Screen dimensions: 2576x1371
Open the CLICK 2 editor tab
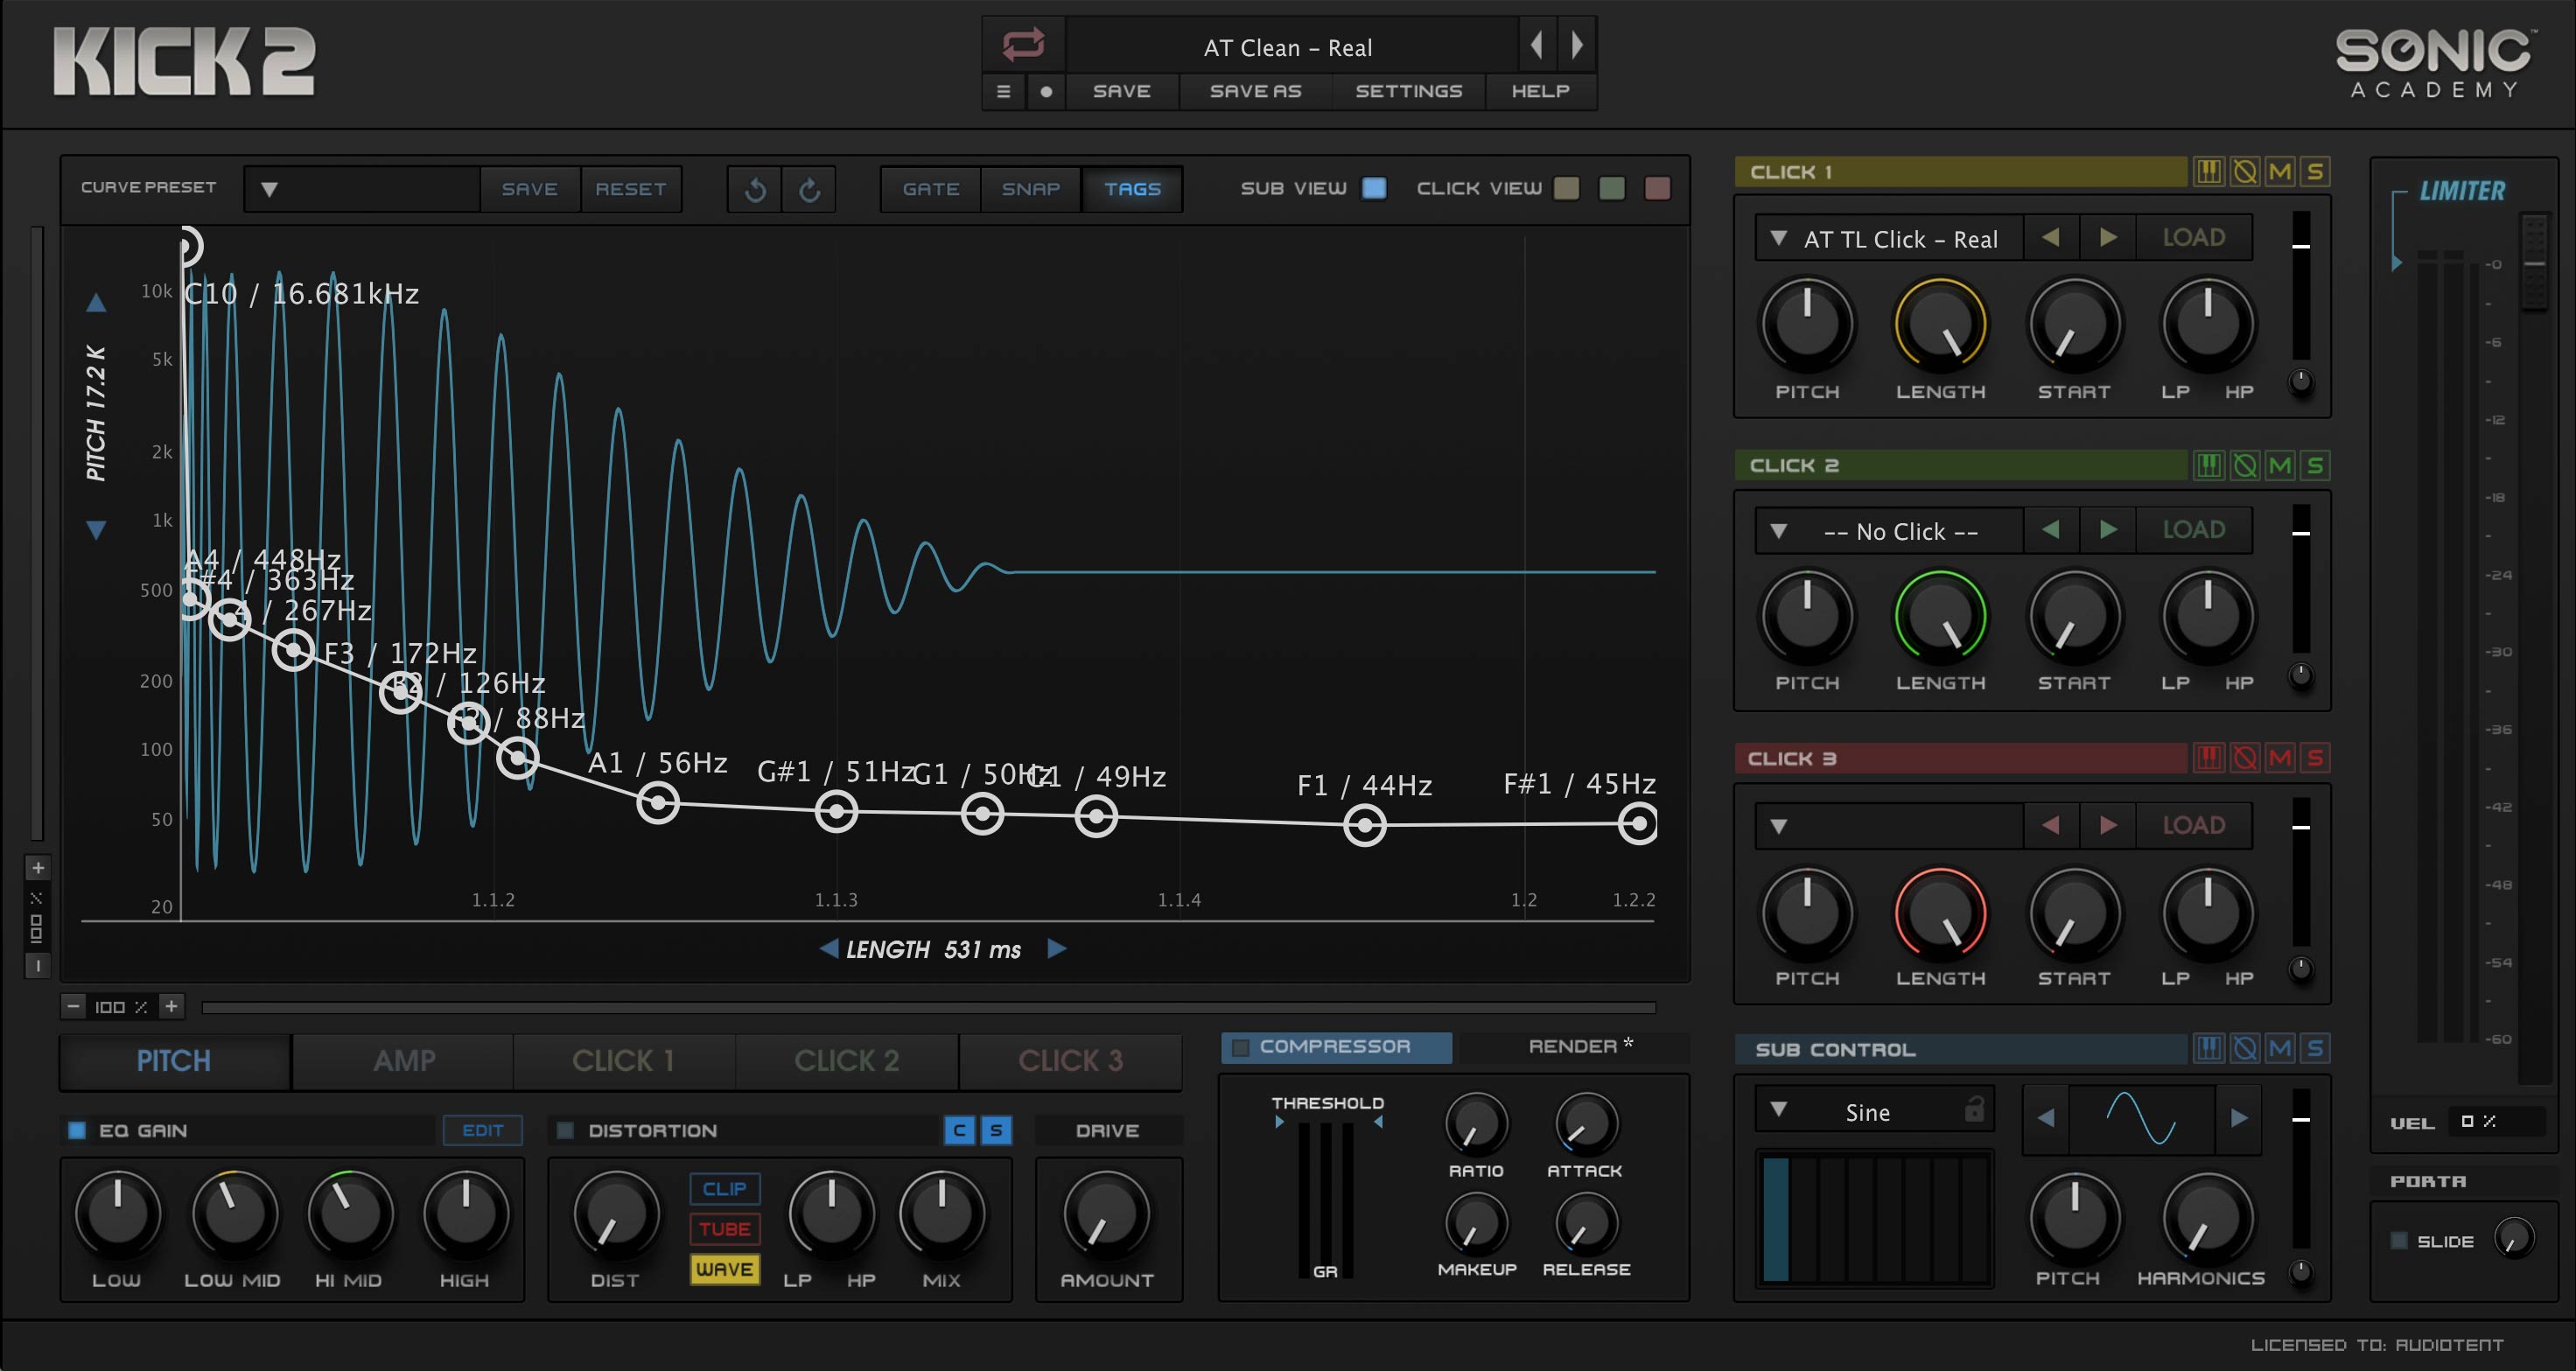(x=846, y=1060)
